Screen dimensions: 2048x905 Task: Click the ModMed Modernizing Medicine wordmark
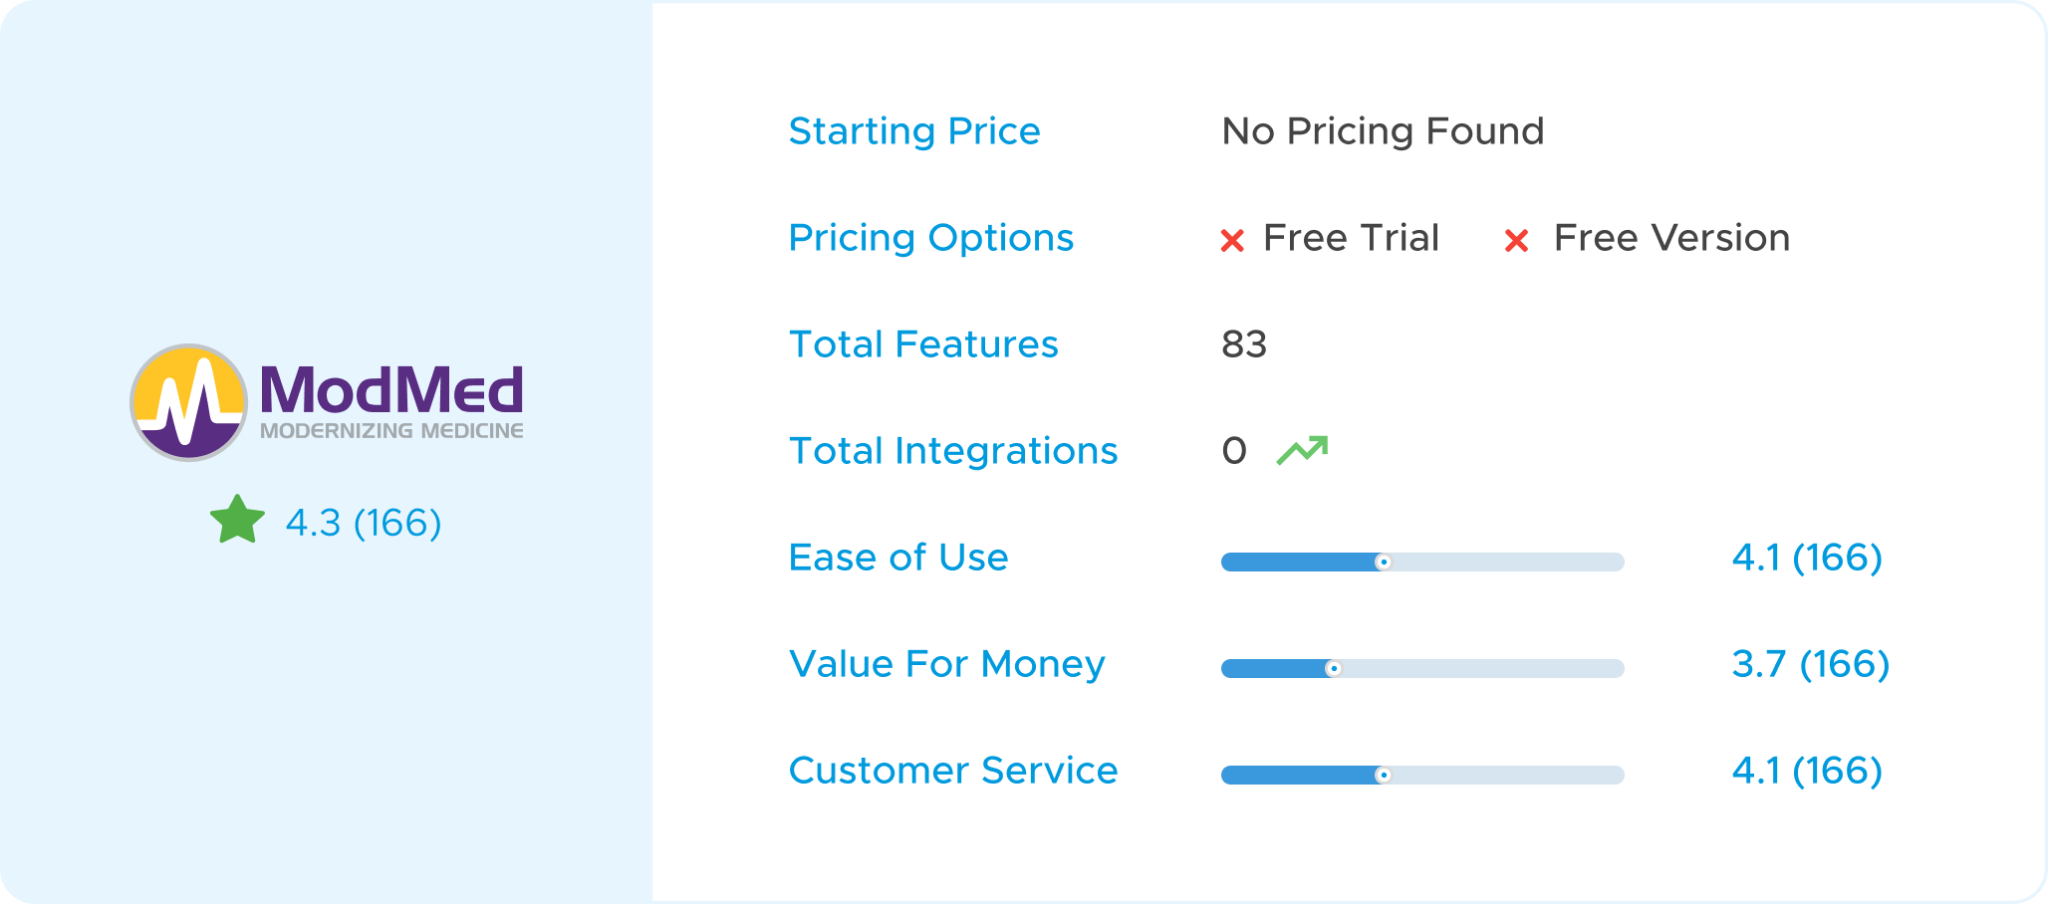click(391, 400)
